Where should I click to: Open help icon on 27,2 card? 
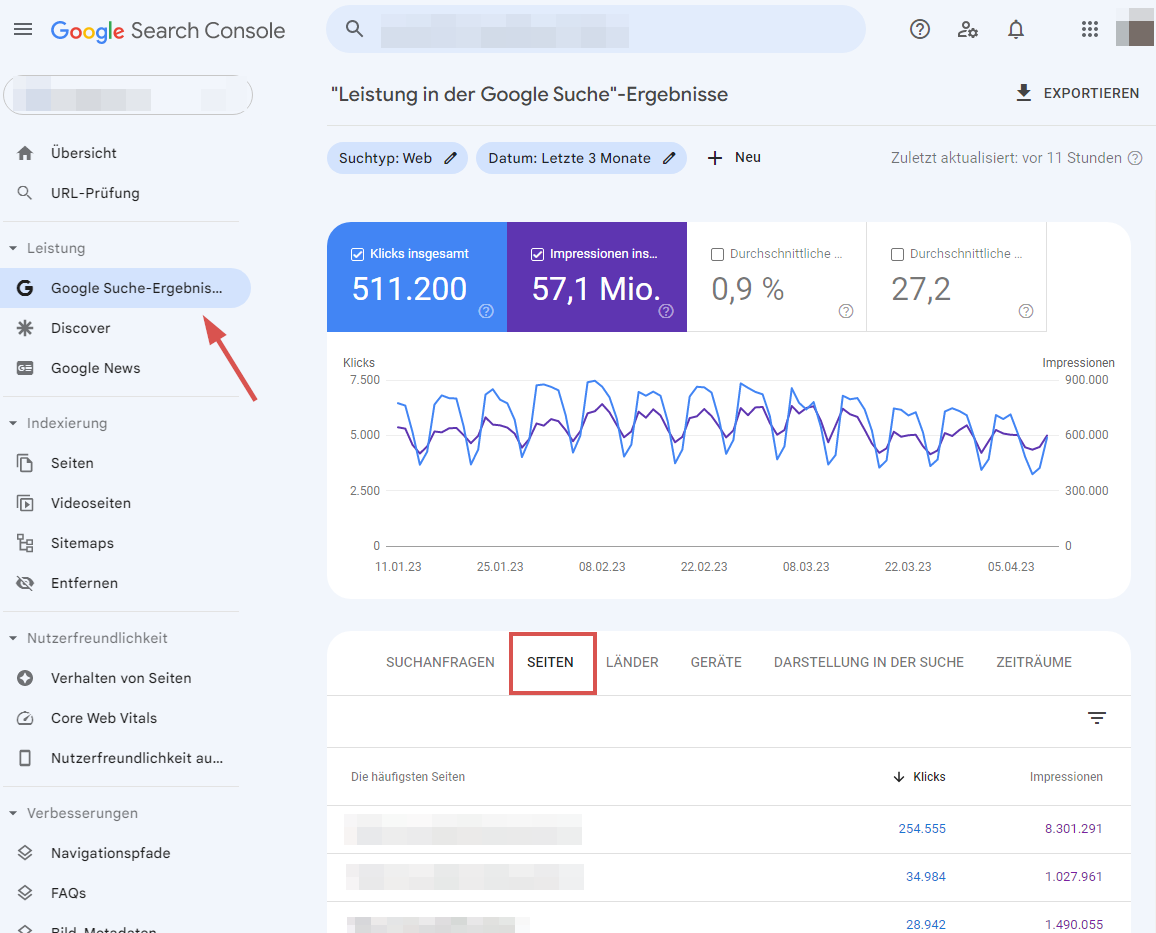(1026, 311)
